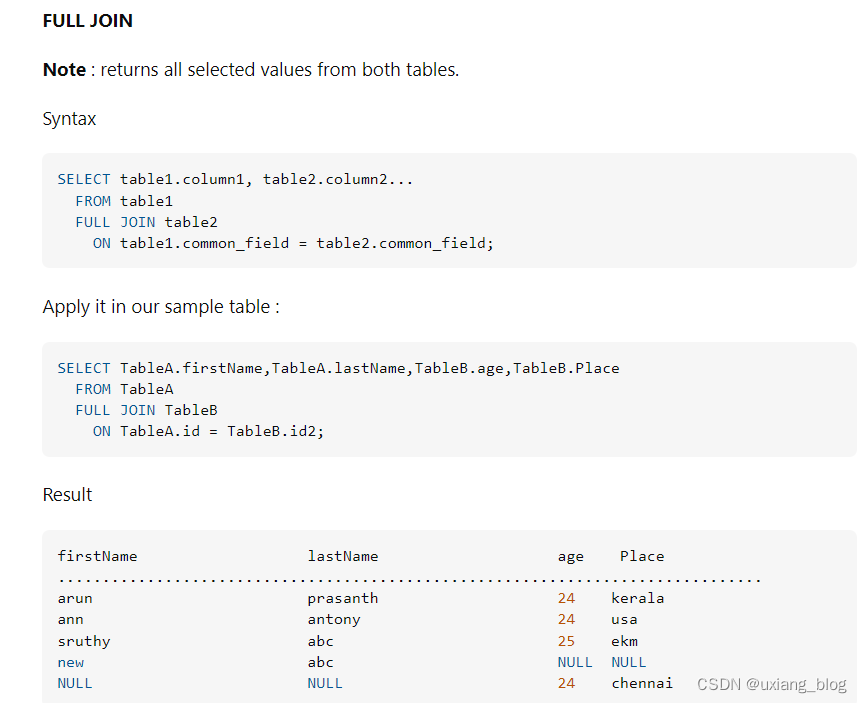Click 'table2.common_field;' in the ON clause
862x703 pixels.
coord(405,243)
